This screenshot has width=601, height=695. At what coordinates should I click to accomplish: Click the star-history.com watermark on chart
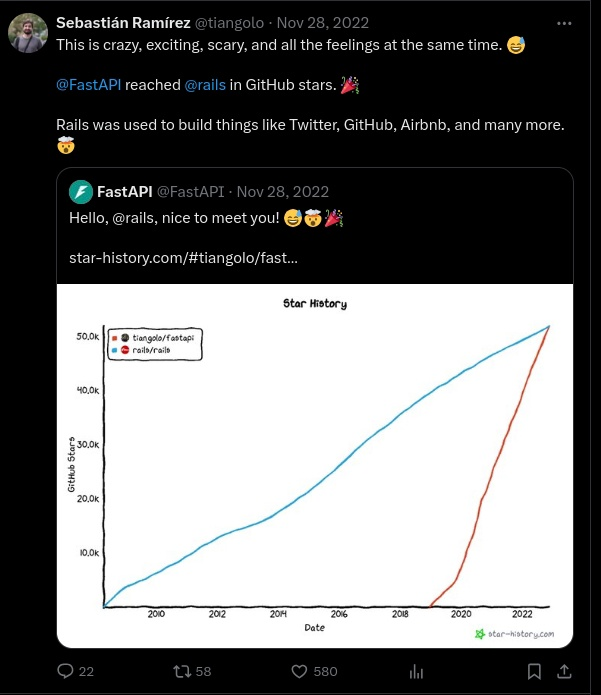[514, 633]
